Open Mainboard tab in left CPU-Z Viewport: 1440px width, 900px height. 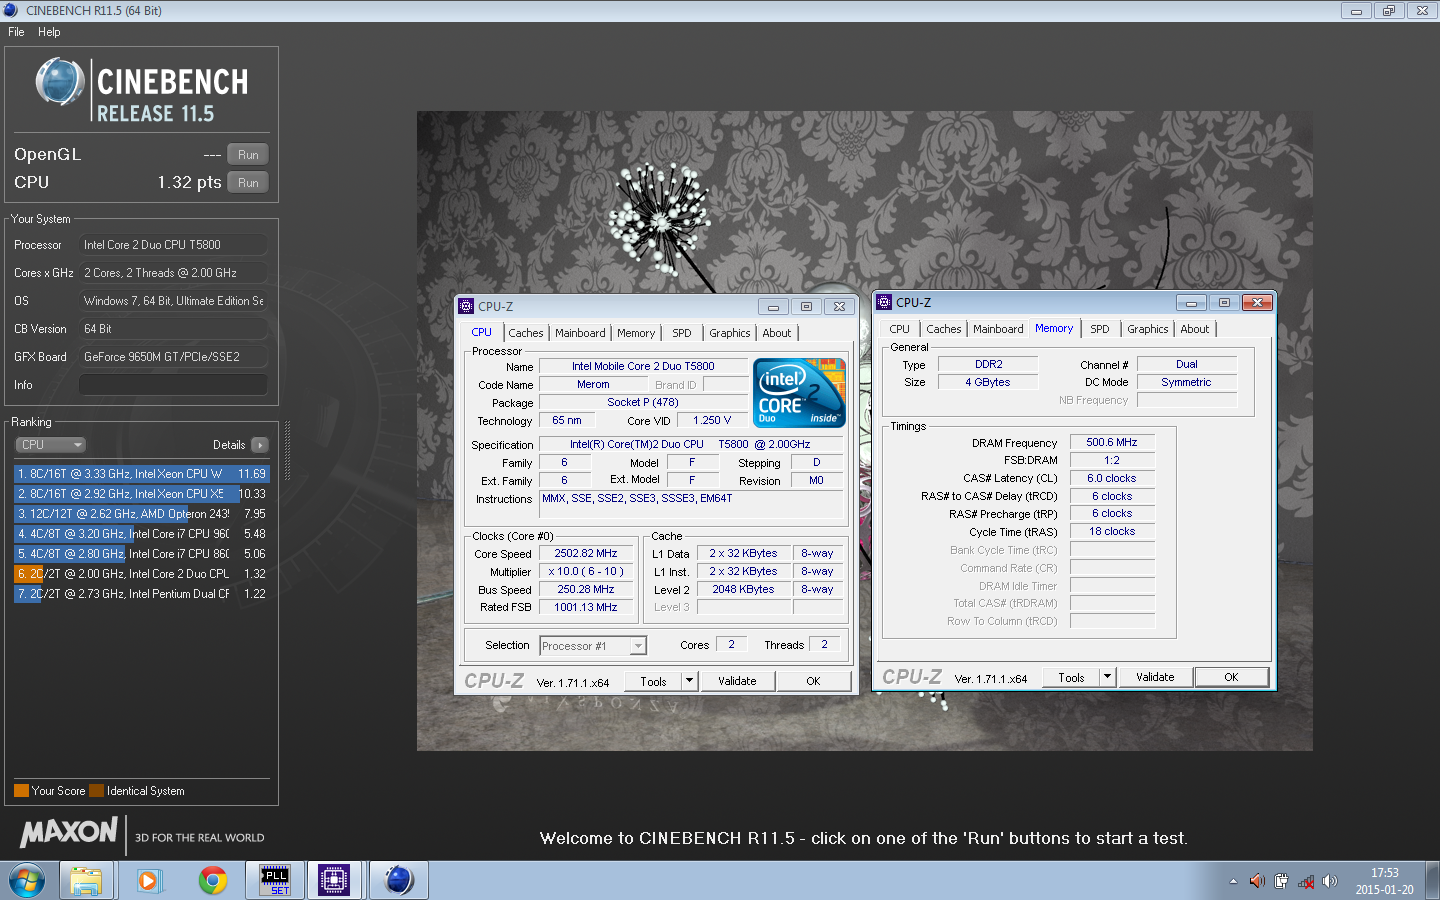tap(580, 333)
